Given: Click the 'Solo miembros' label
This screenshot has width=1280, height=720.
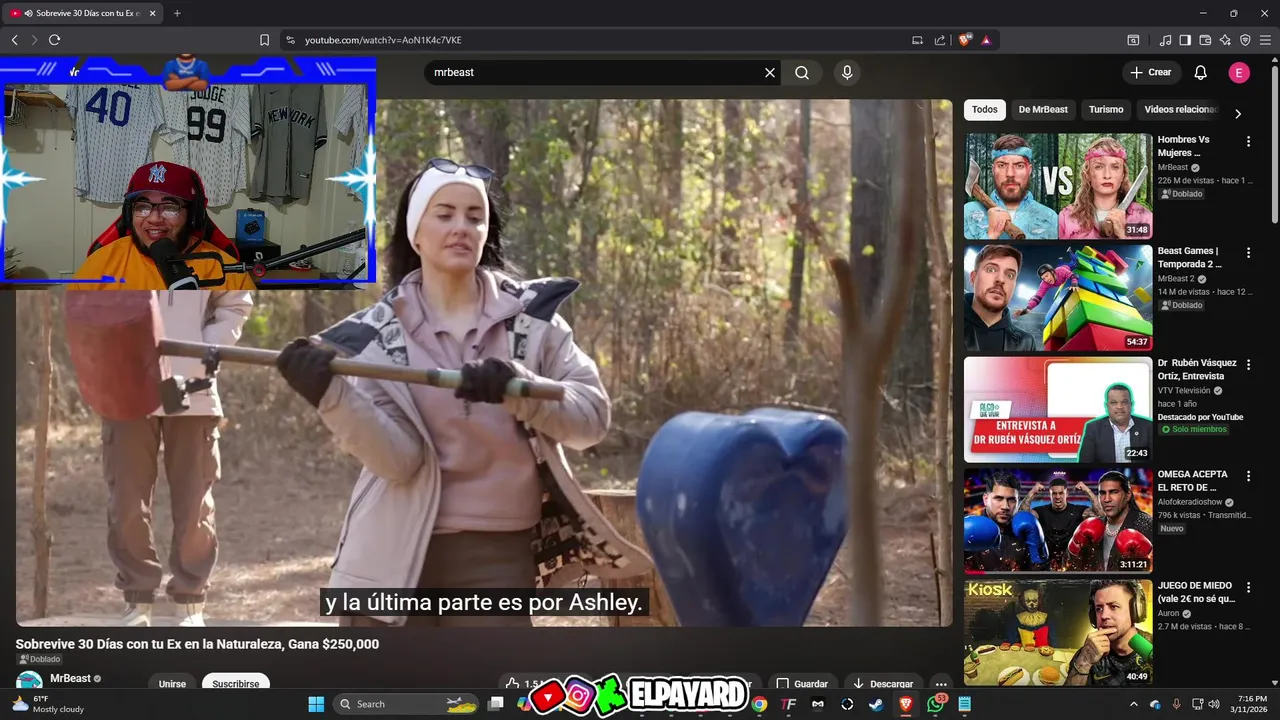Looking at the screenshot, I should (x=1193, y=429).
